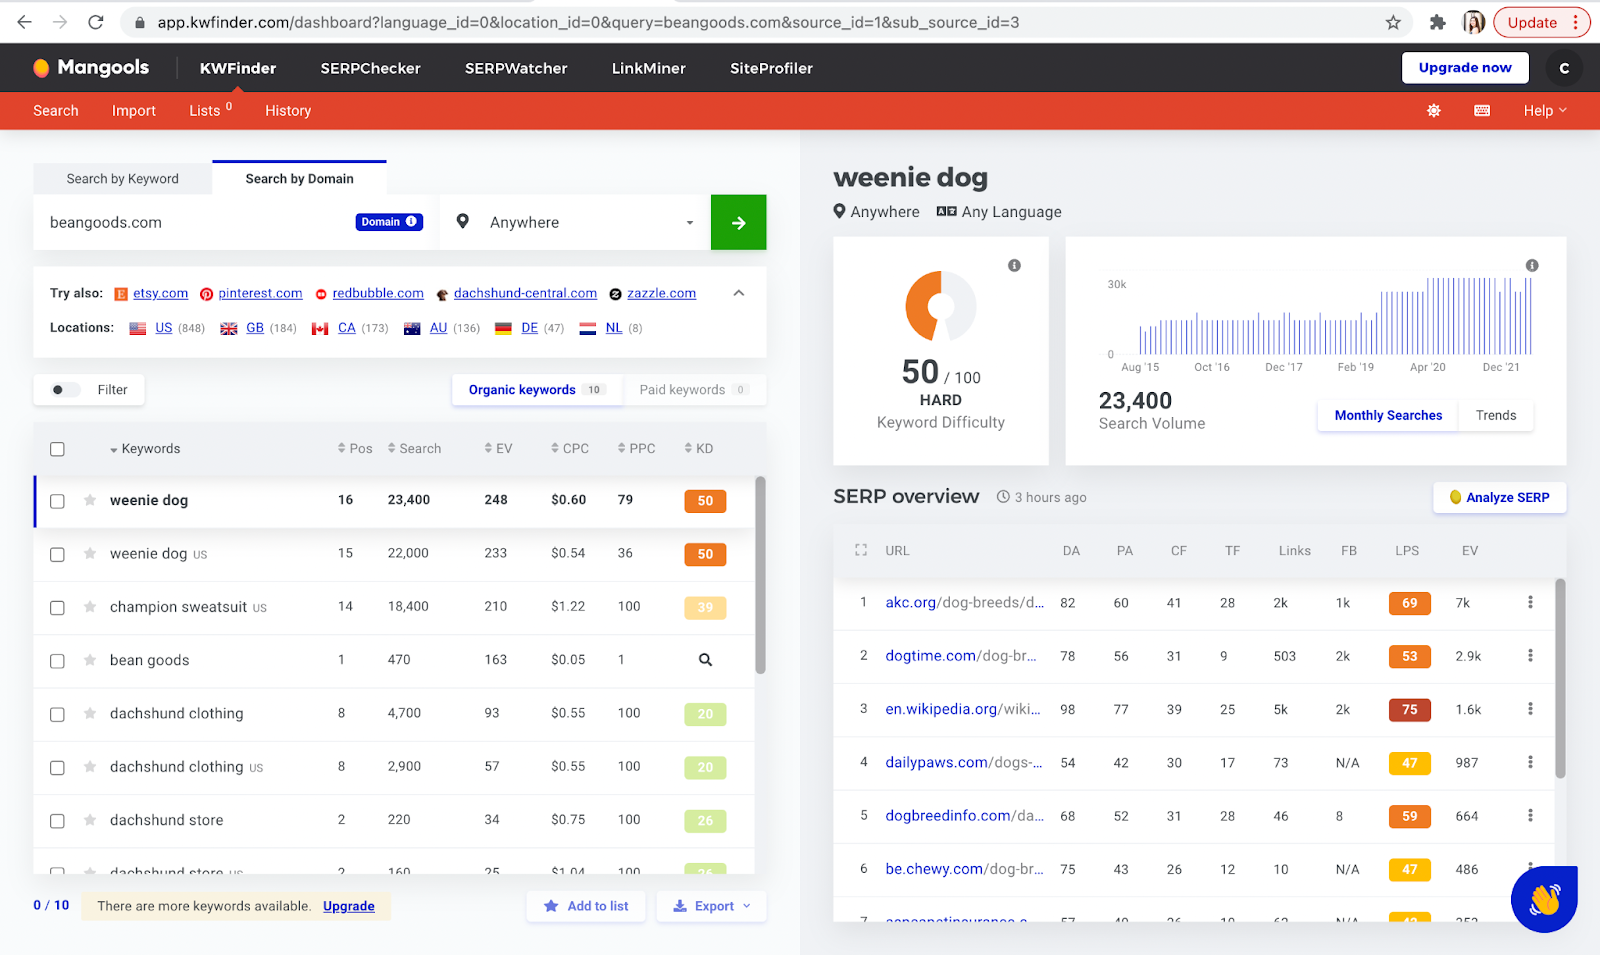Viewport: 1600px width, 955px height.
Task: Open SERPChecker in top navigation
Action: pos(371,68)
